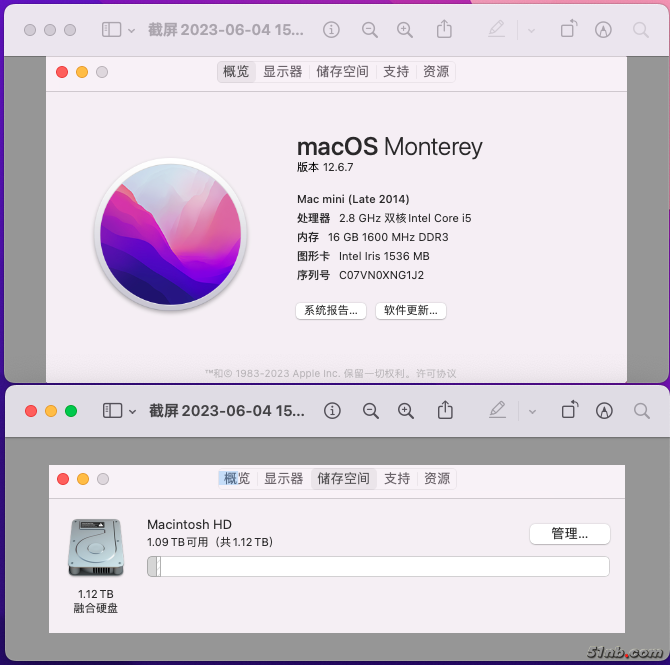670x665 pixels.
Task: Zoom out in bottom Preview window
Action: click(x=370, y=411)
